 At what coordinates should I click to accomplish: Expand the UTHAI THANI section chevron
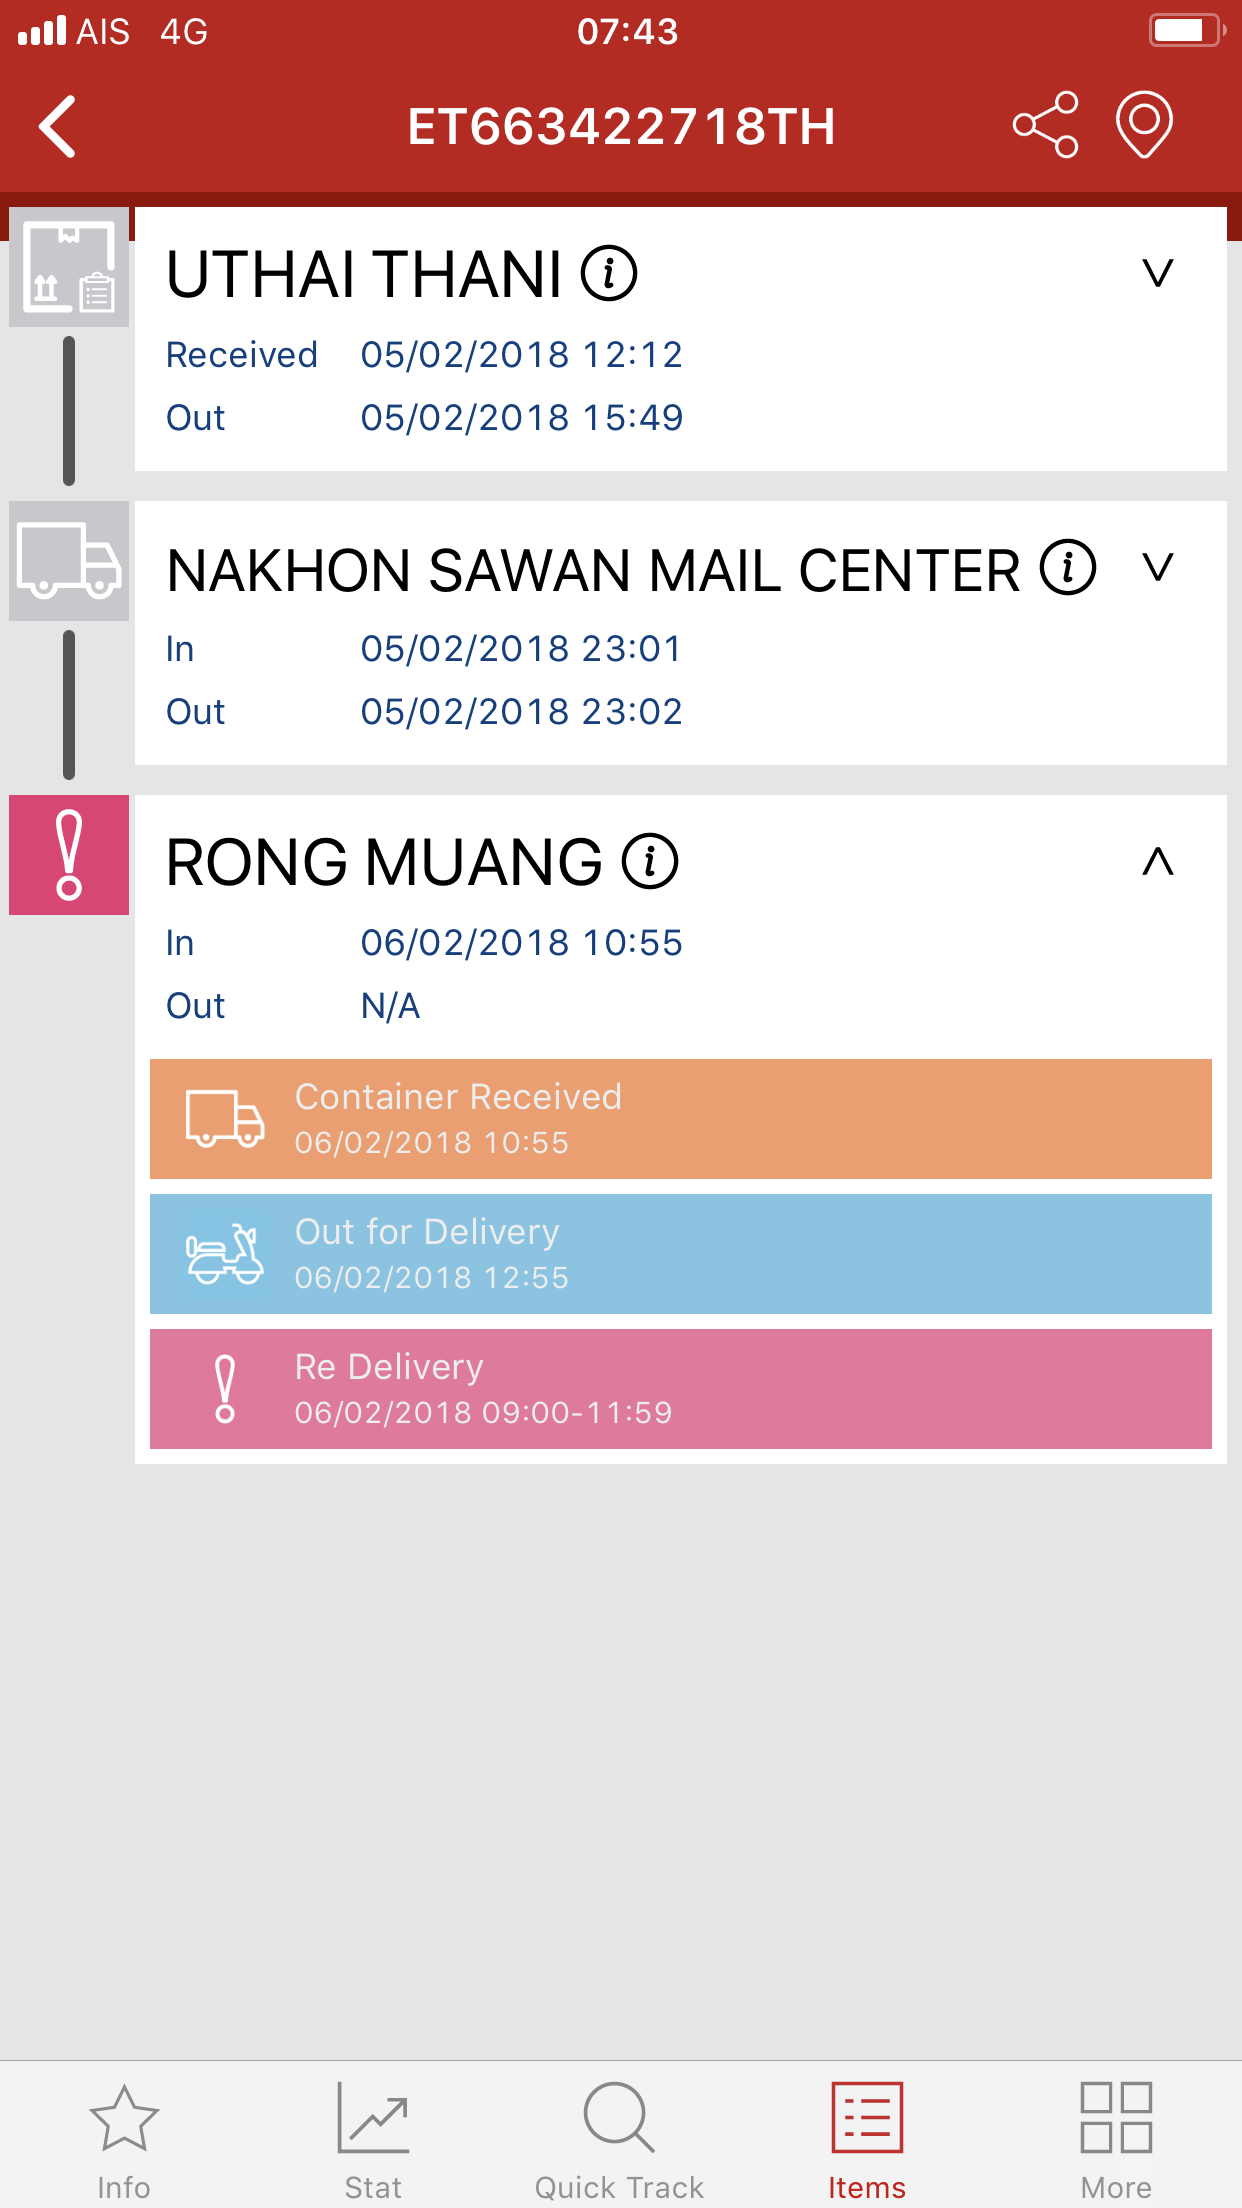point(1158,272)
